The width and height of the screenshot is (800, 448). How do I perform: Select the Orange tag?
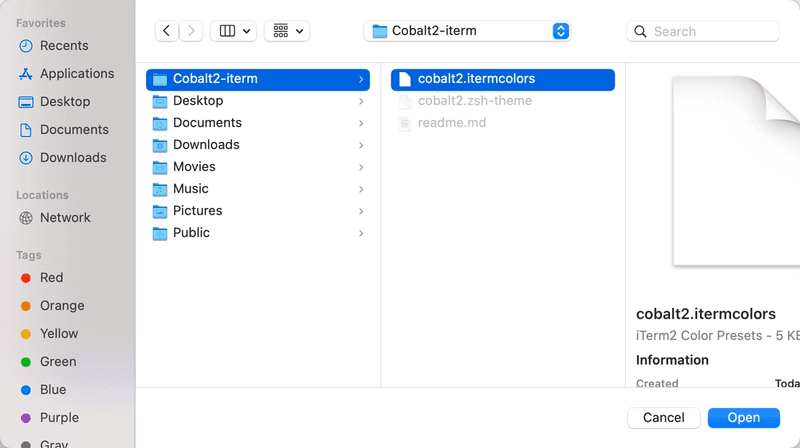point(53,306)
